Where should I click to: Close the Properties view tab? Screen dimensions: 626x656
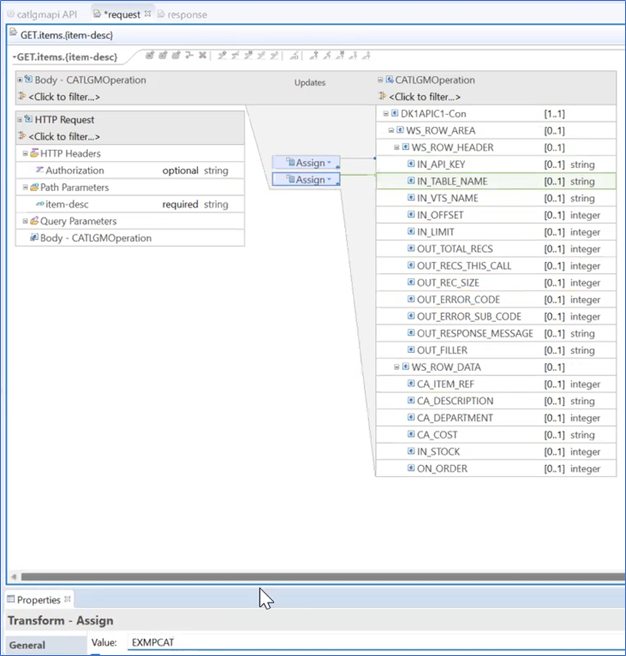[x=67, y=599]
